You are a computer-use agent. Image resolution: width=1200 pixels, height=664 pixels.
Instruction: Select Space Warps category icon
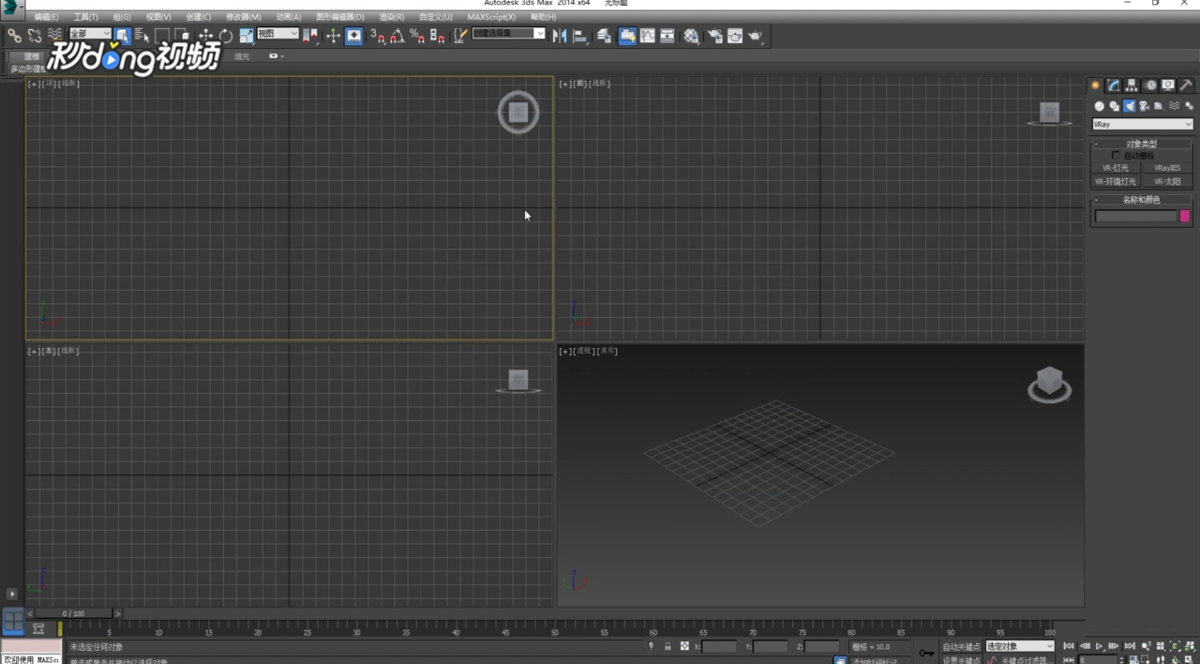(x=1174, y=106)
